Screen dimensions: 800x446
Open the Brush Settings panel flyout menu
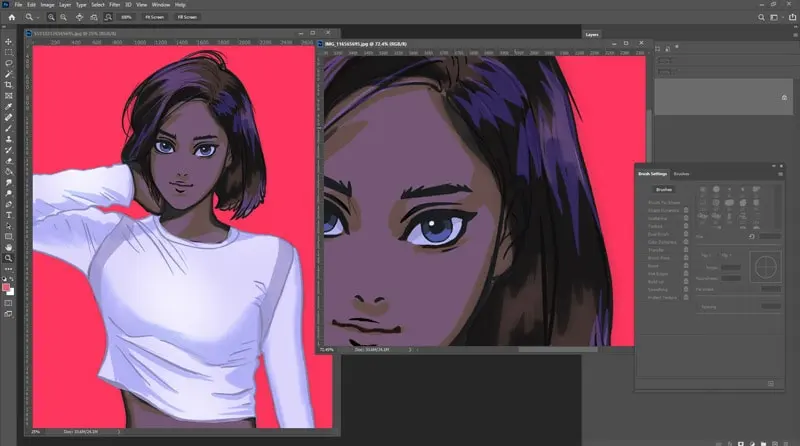780,174
